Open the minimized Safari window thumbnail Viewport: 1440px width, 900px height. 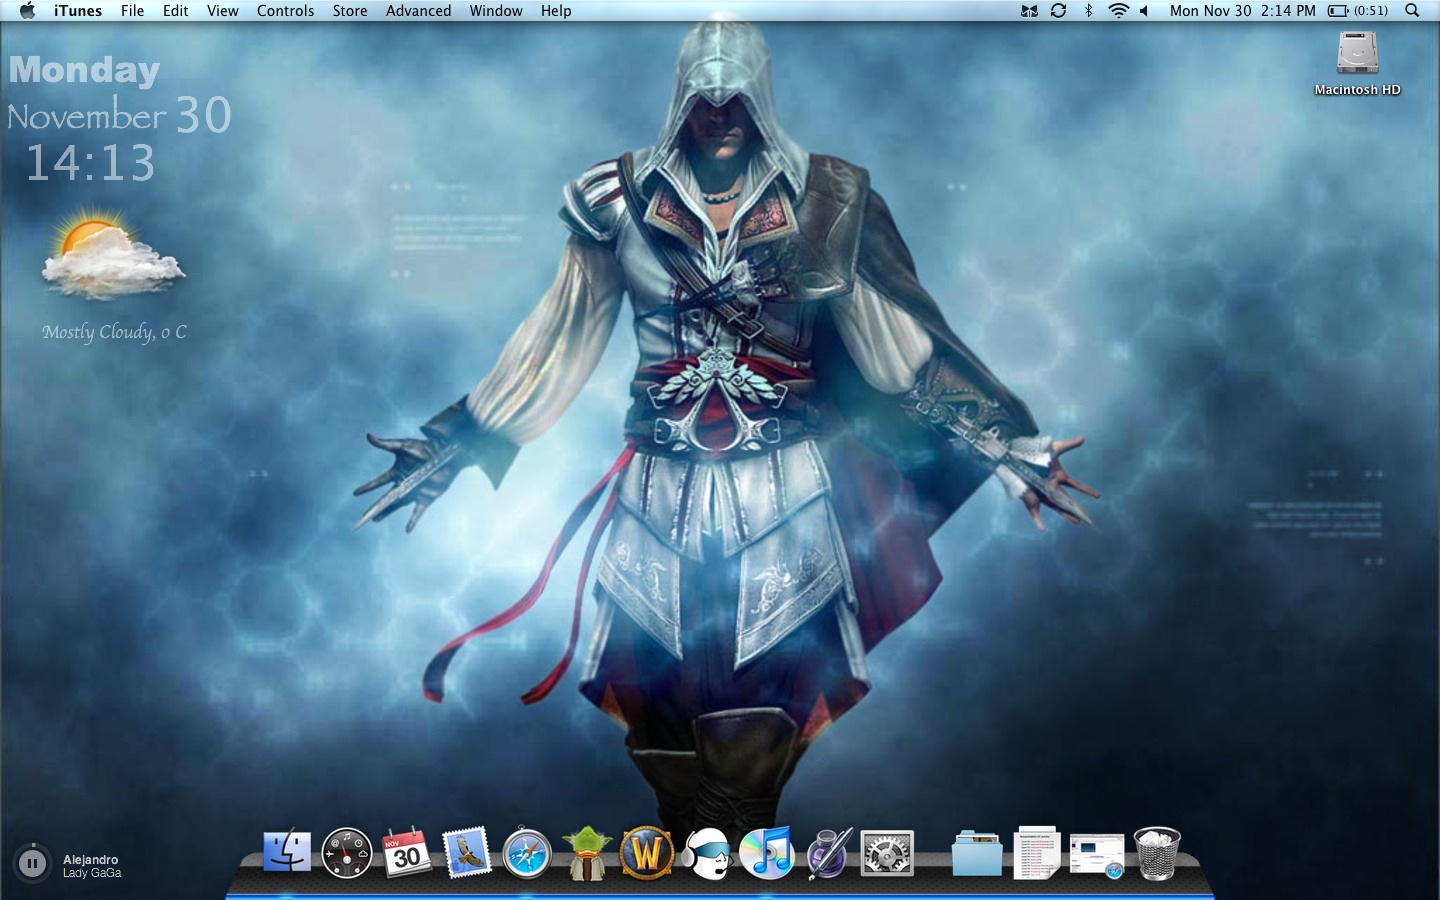coord(1097,857)
